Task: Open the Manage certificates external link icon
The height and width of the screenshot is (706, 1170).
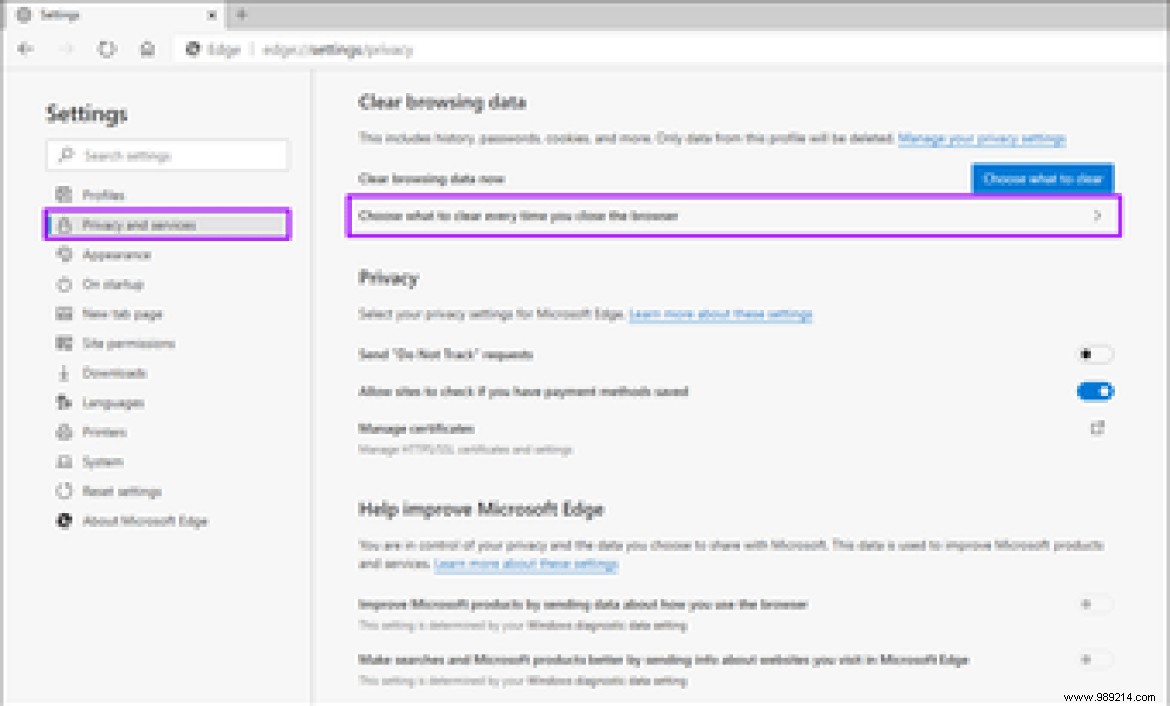Action: [1096, 428]
